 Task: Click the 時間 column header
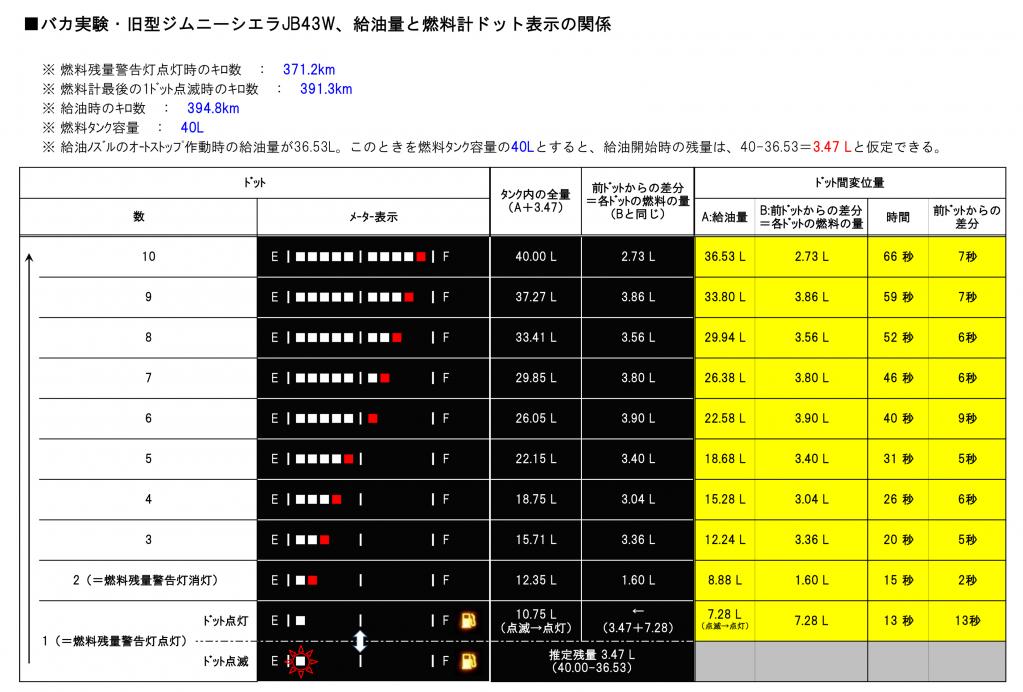(898, 217)
